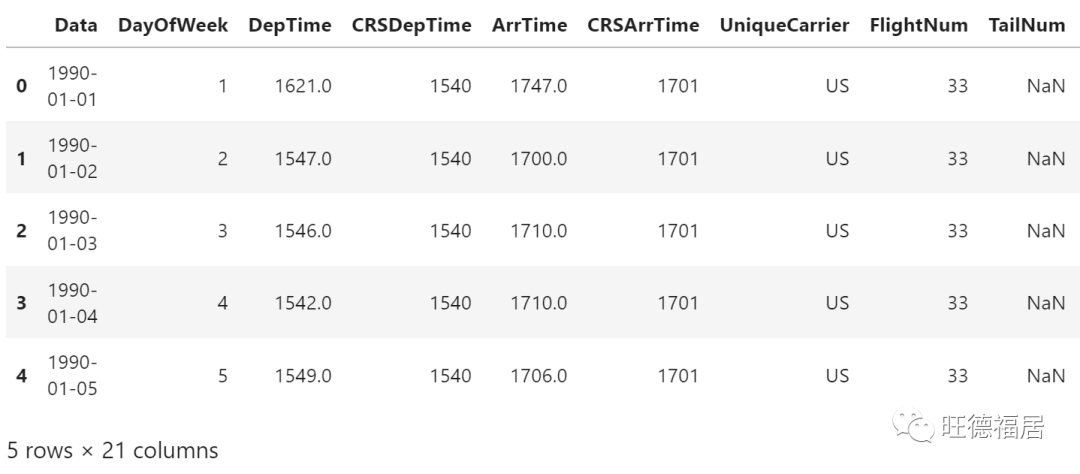The image size is (1080, 474).
Task: Click the UniqueCarrier column header
Action: click(x=784, y=26)
